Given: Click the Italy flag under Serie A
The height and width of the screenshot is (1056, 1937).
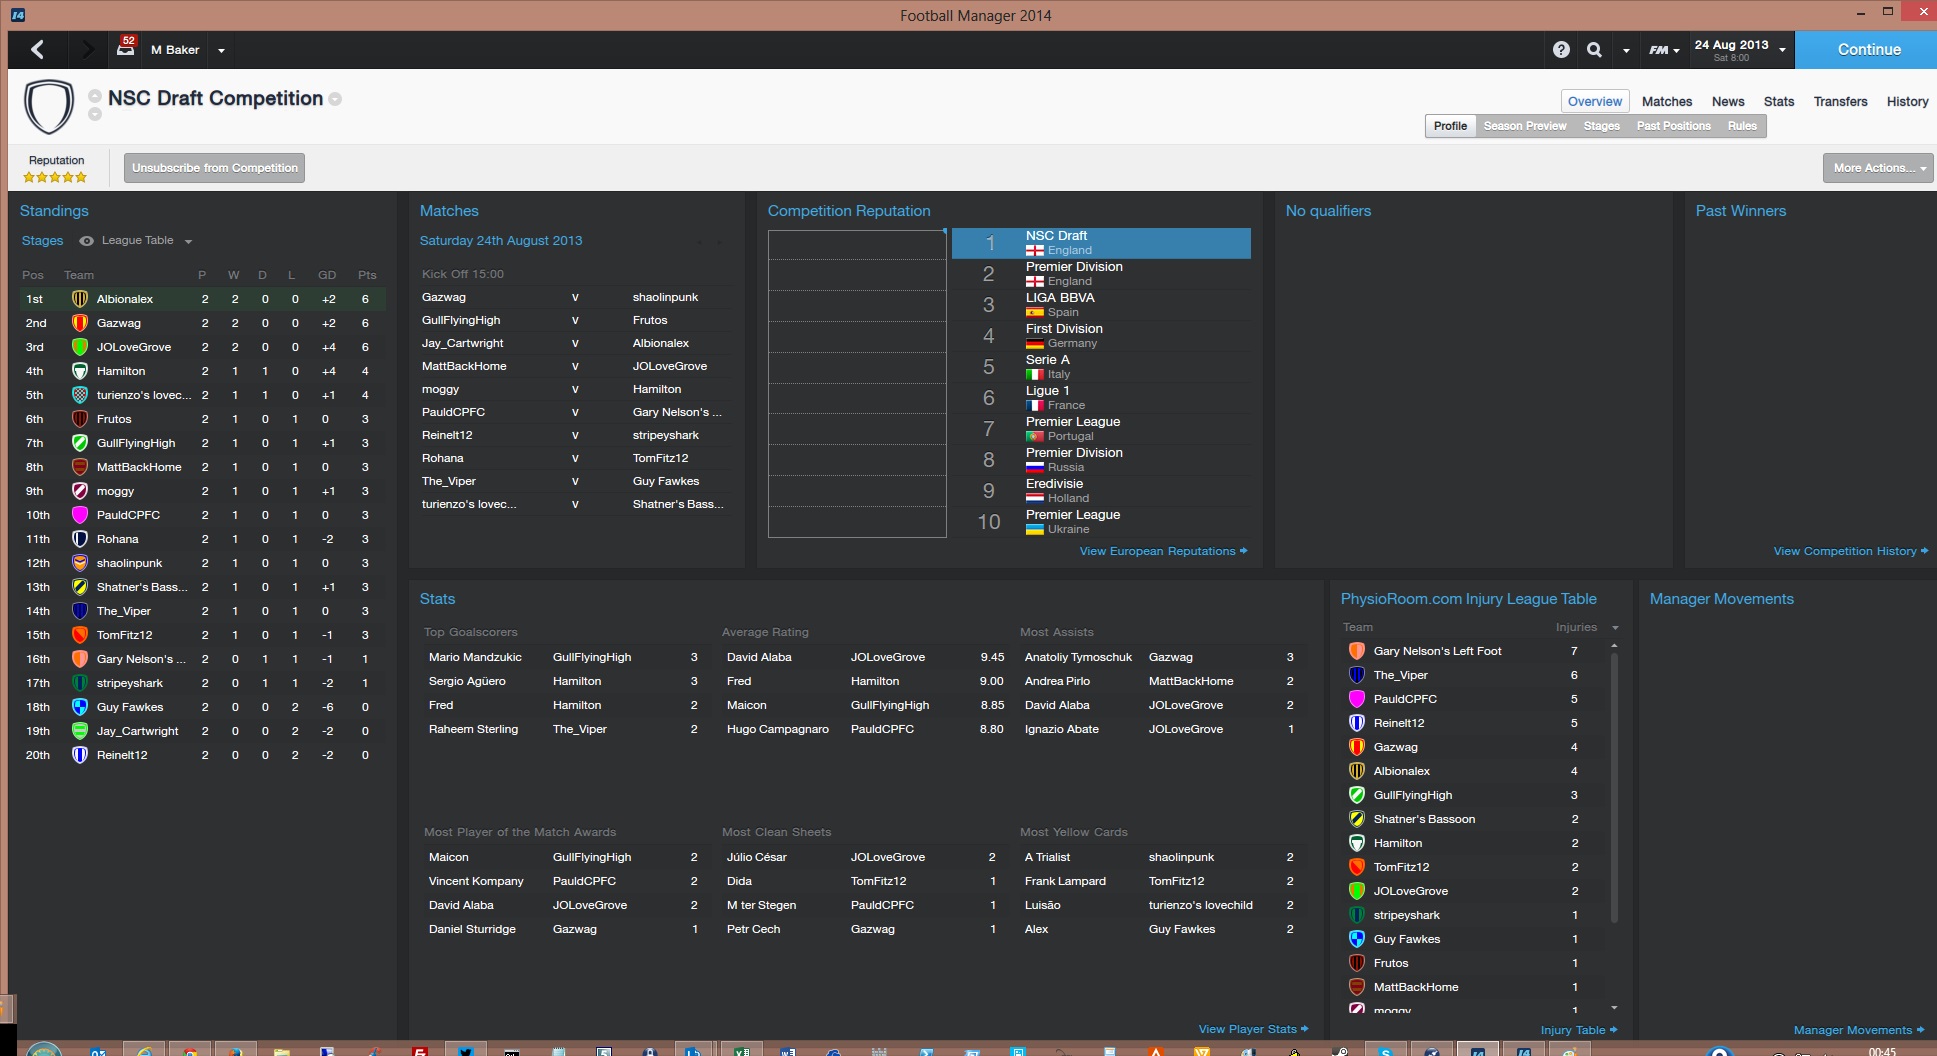Looking at the screenshot, I should click(x=1035, y=375).
